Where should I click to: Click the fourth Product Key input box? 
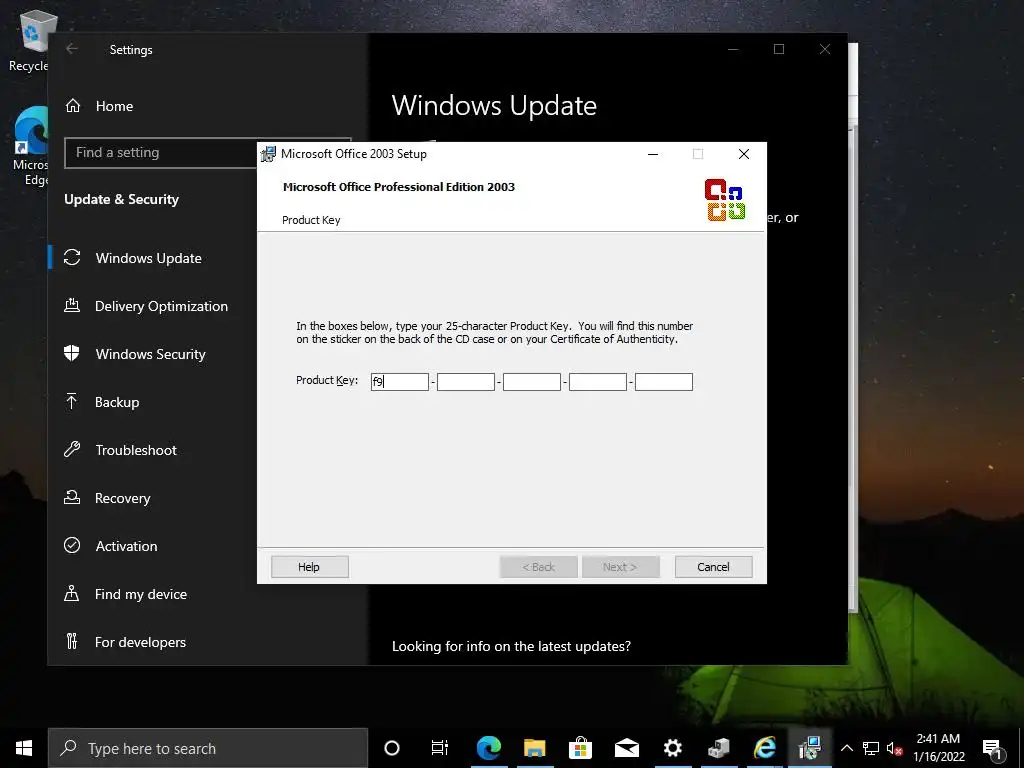click(598, 382)
